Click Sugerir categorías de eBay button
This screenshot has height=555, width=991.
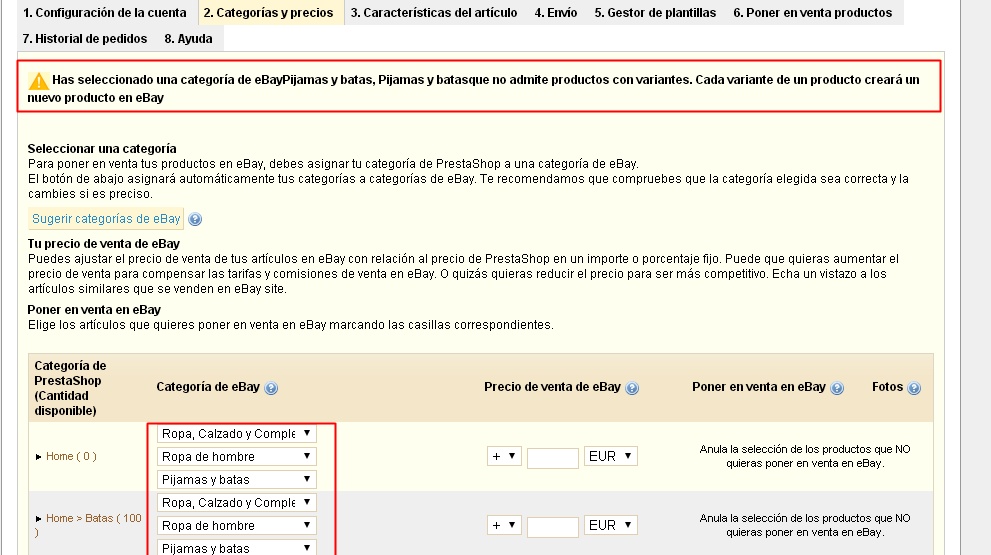point(106,219)
